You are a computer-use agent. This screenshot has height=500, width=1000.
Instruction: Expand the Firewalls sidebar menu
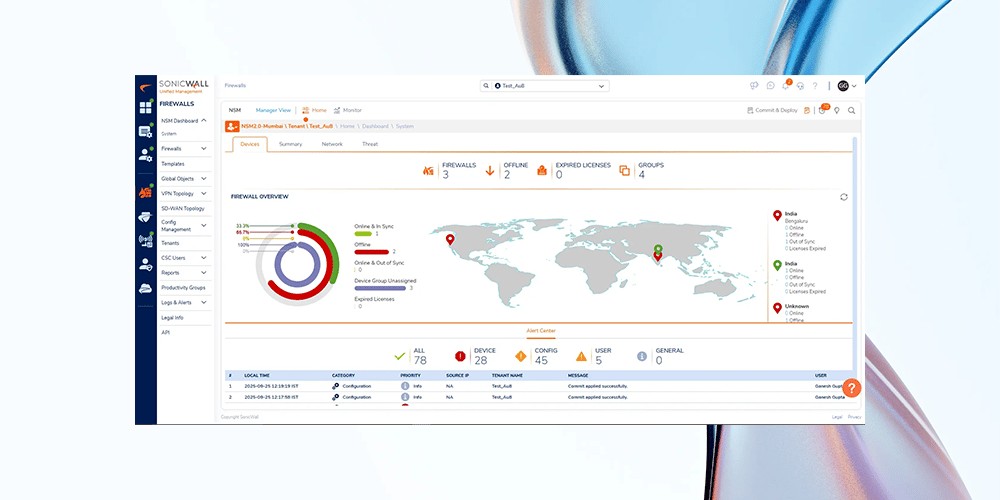click(203, 149)
